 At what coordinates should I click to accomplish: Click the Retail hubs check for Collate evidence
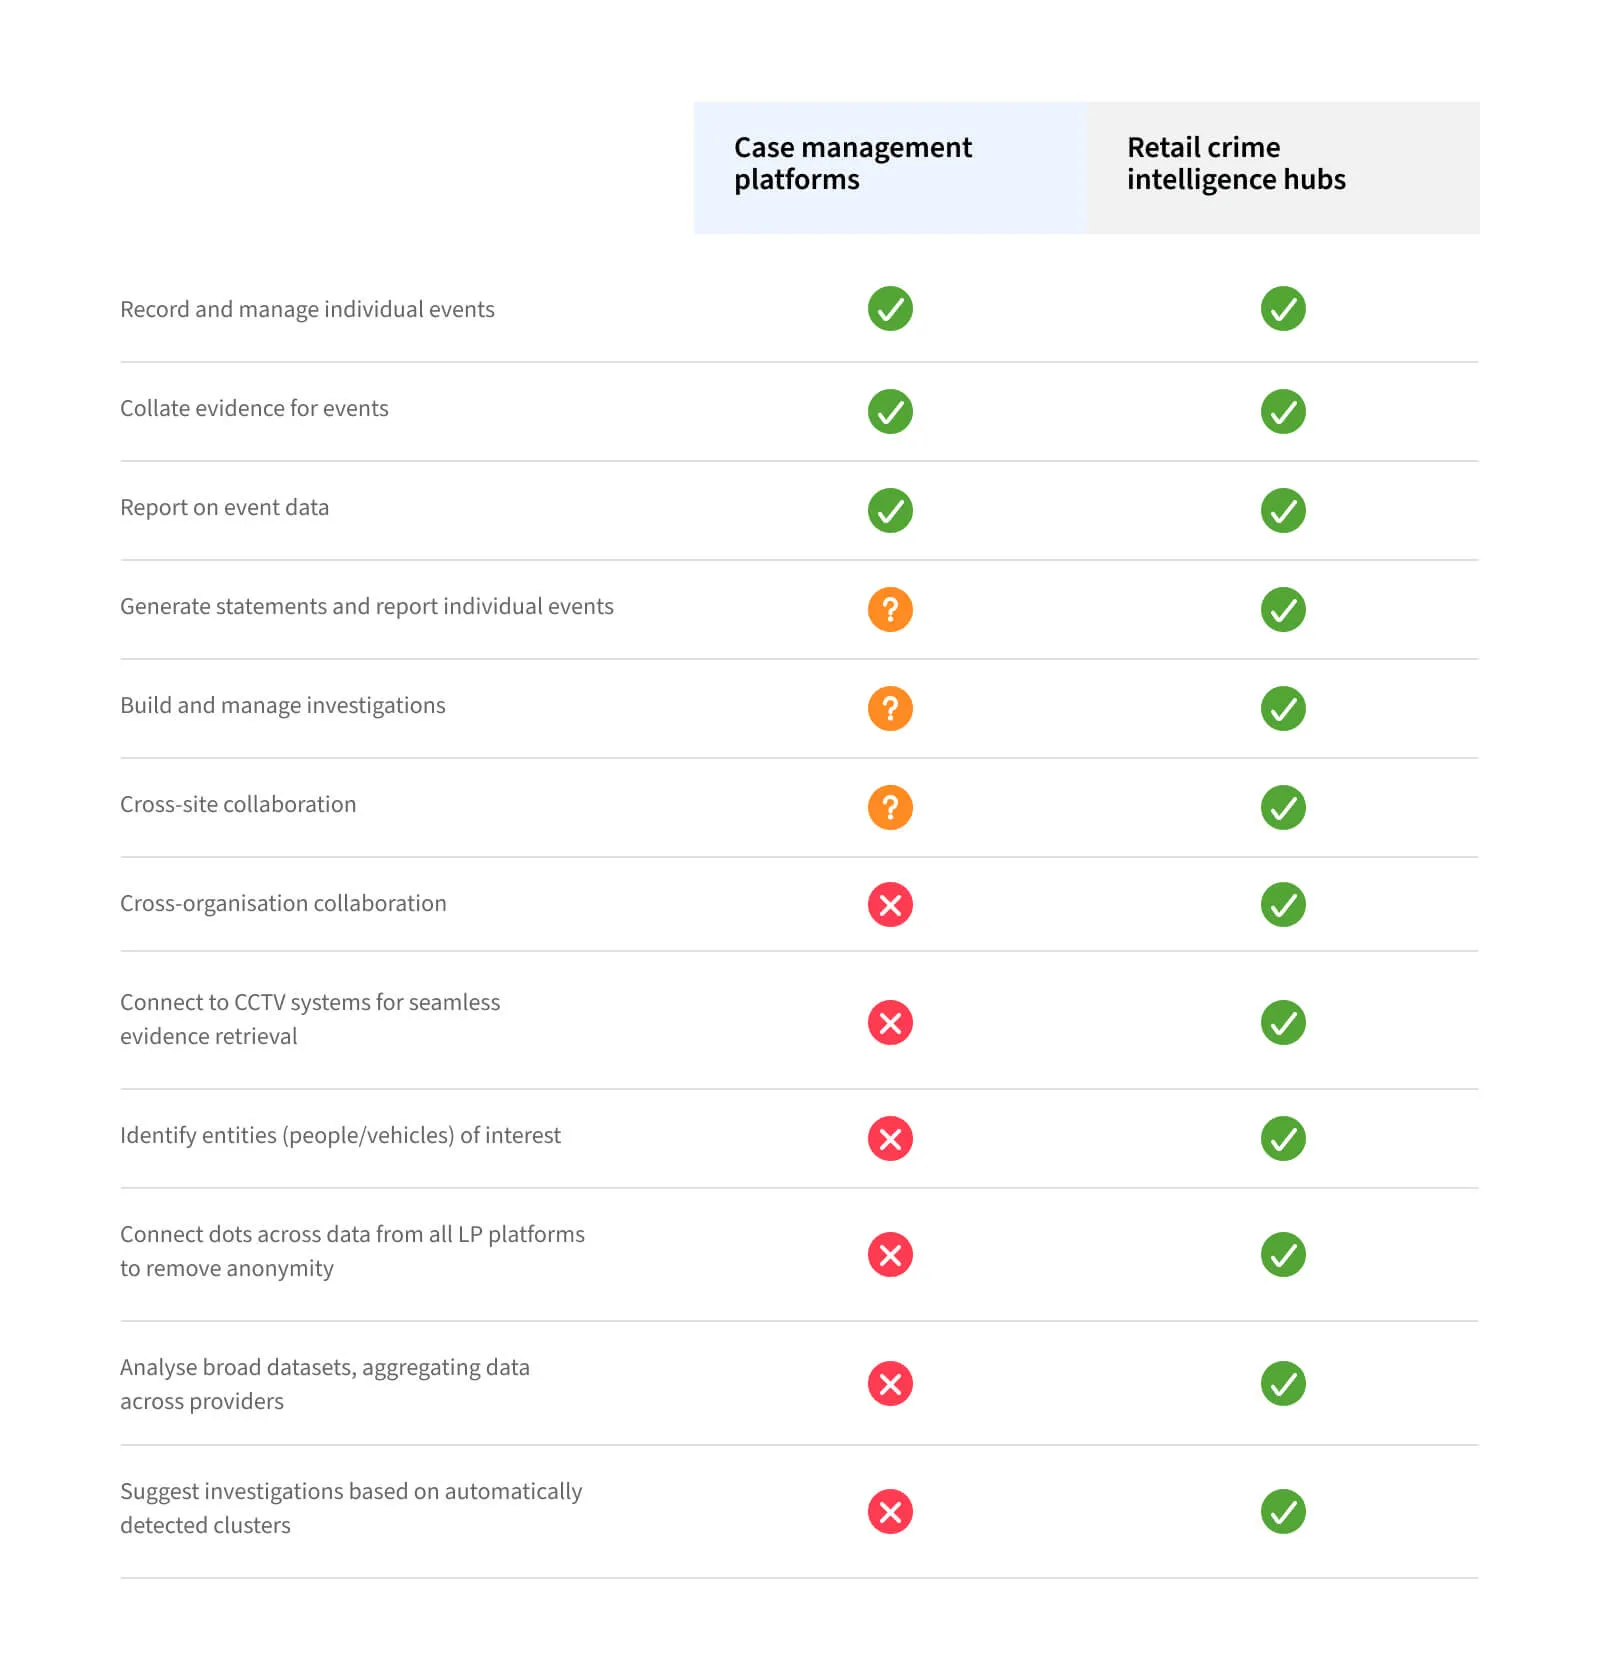tap(1283, 411)
